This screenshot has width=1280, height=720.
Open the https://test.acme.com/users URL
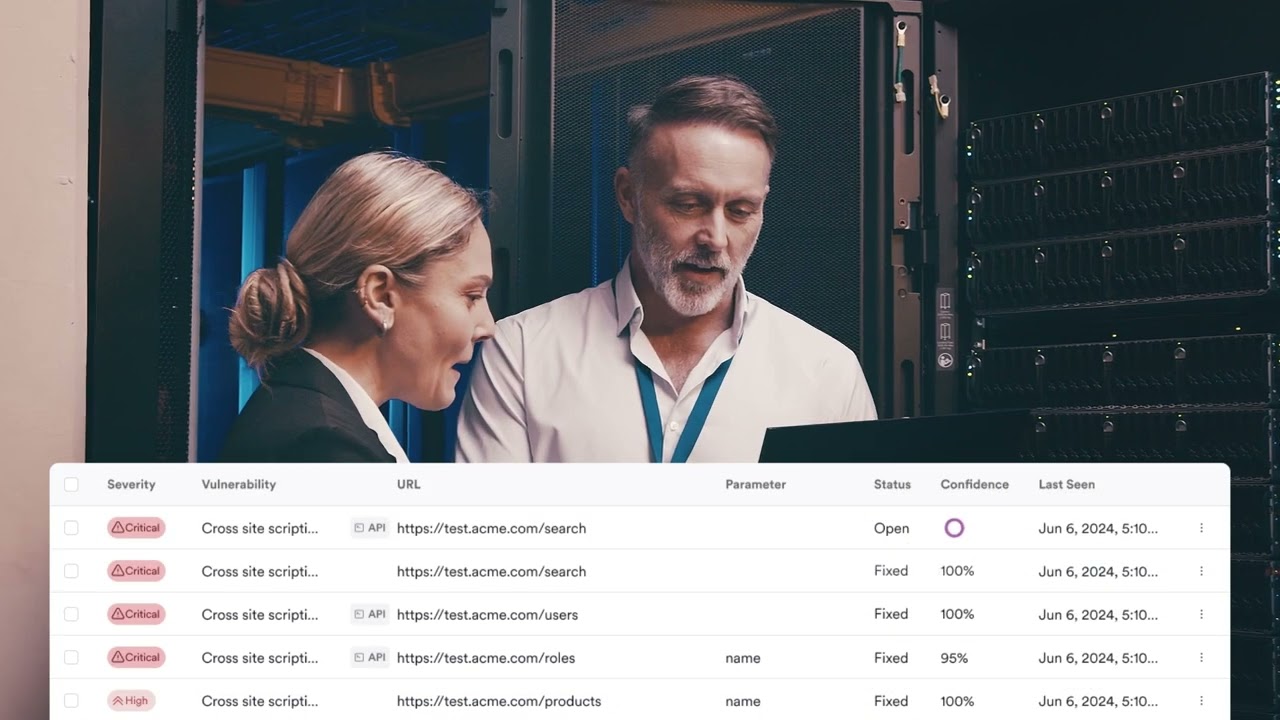tap(487, 614)
